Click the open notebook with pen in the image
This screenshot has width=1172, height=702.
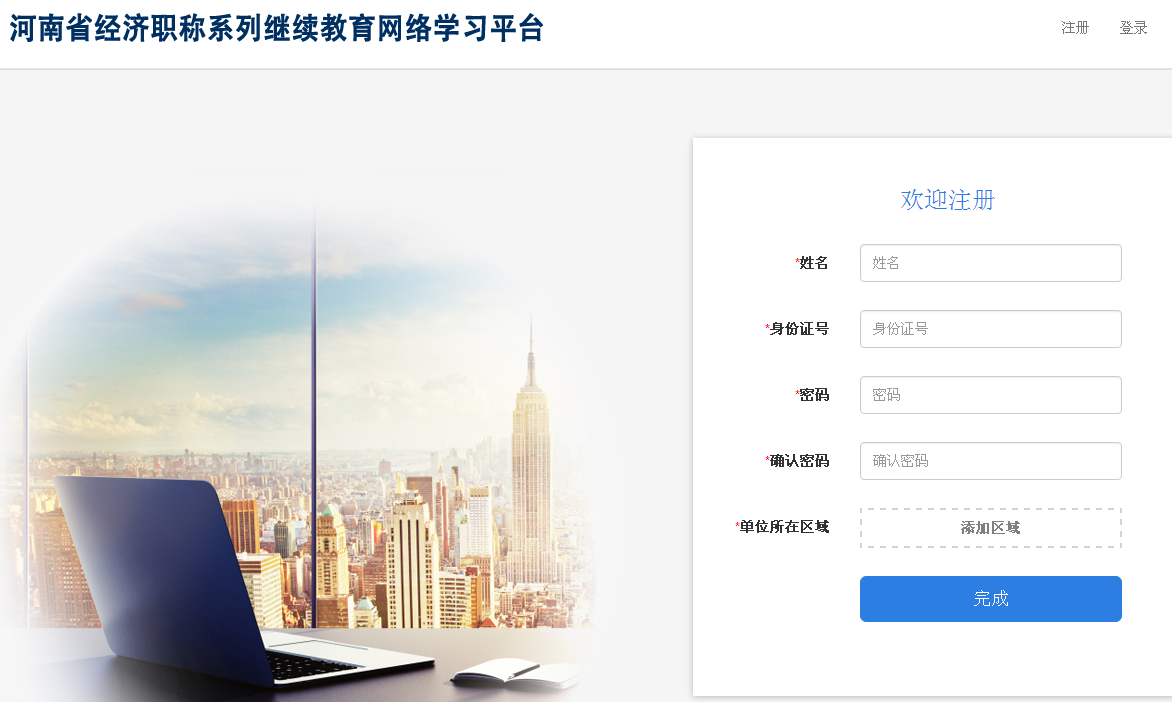coord(516,671)
